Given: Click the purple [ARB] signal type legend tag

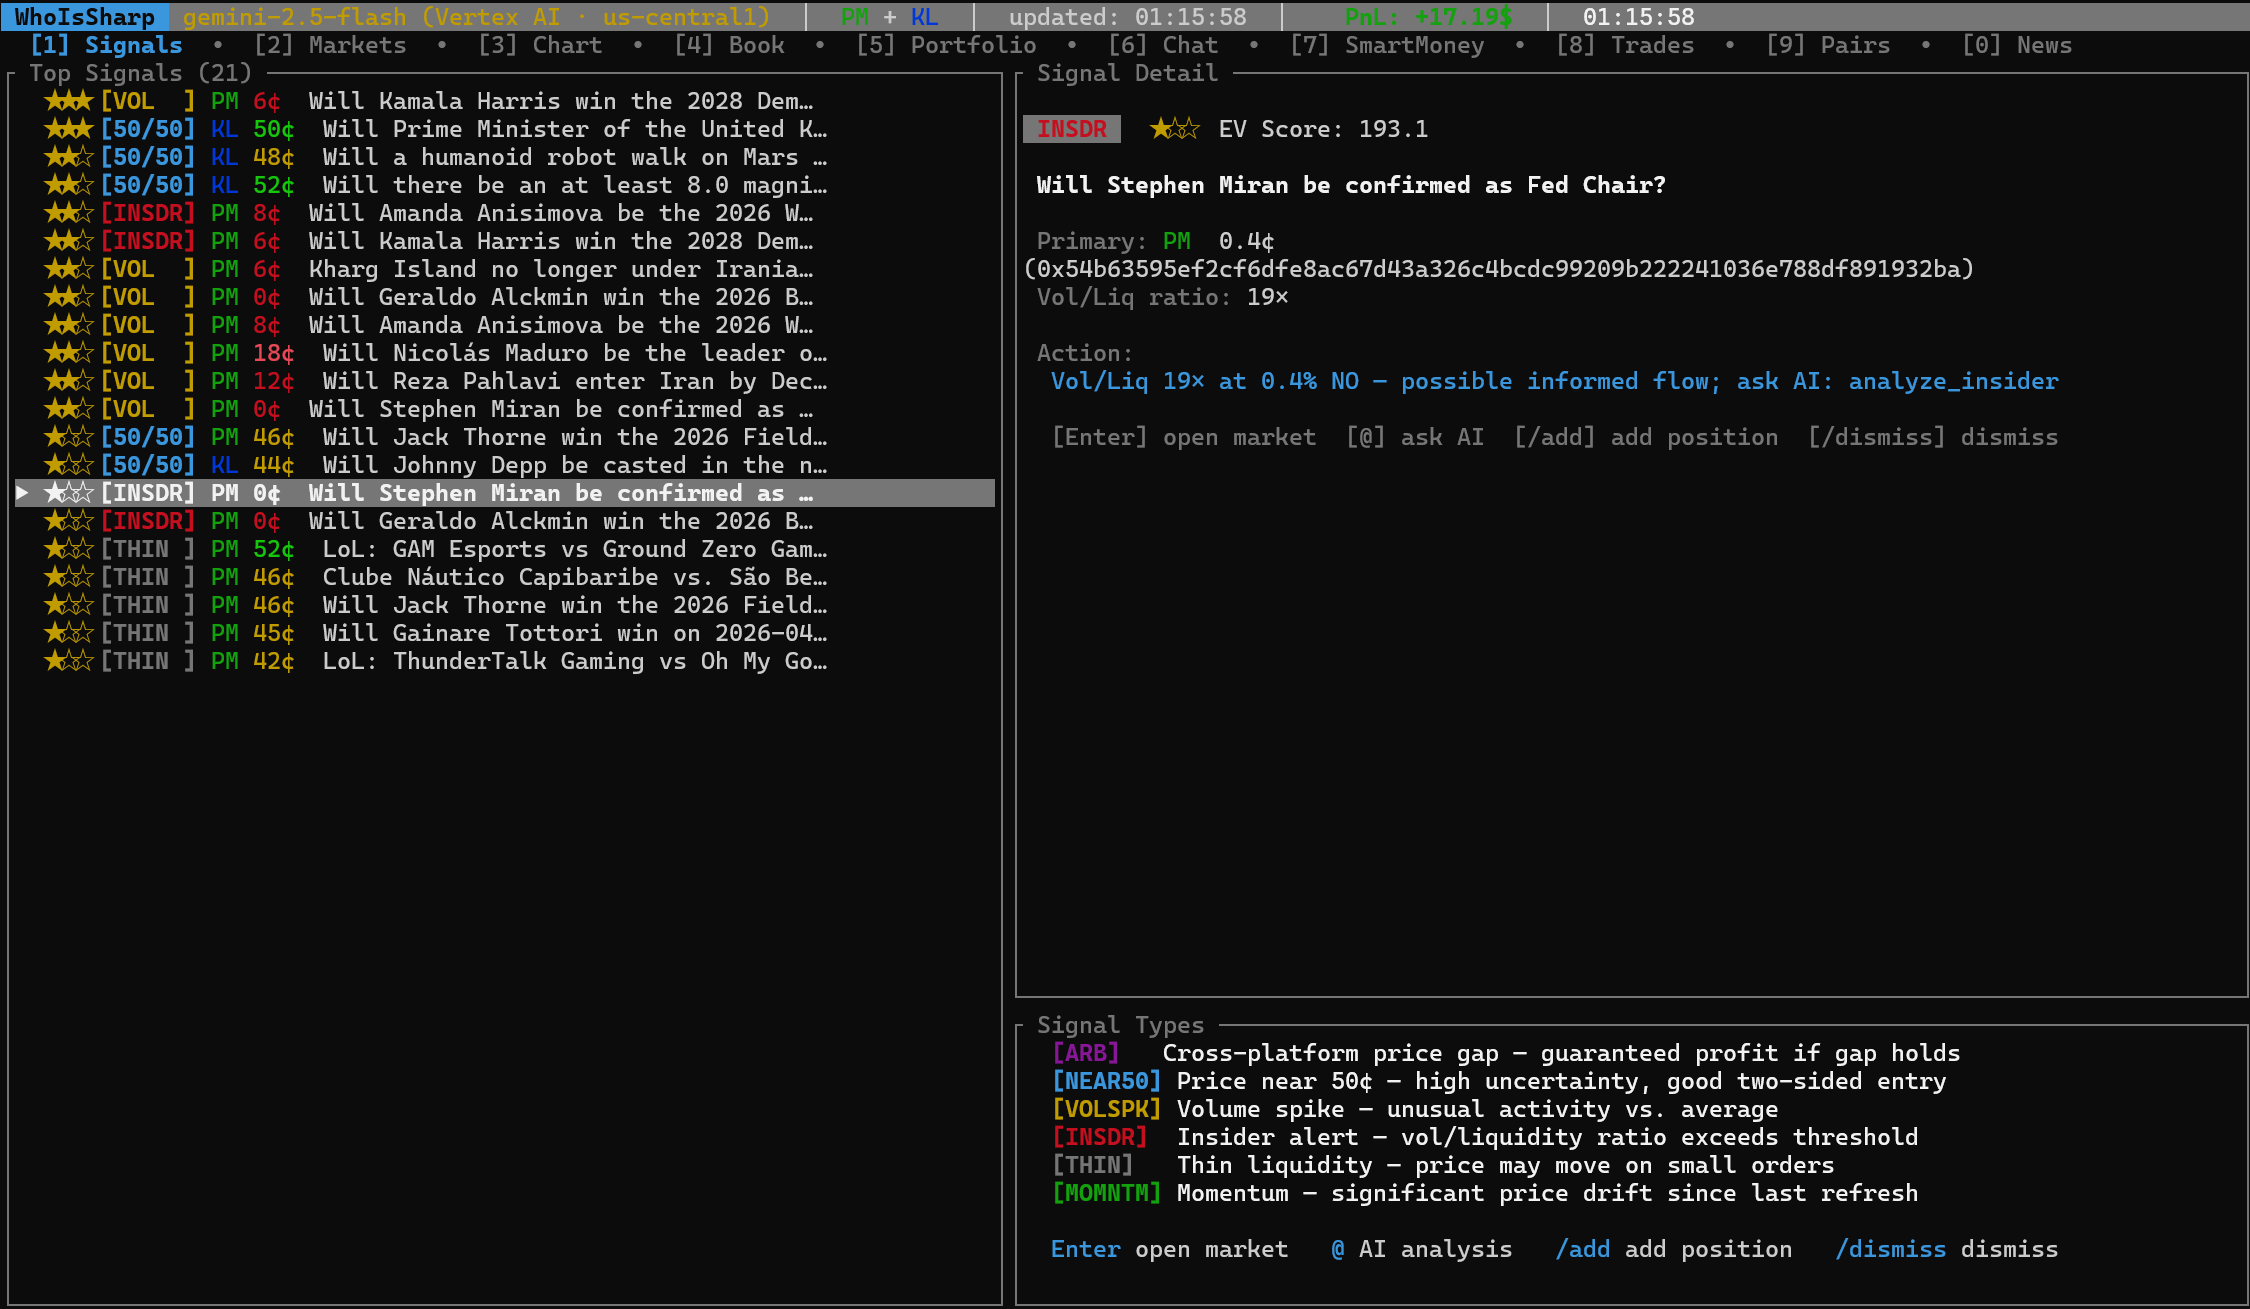Looking at the screenshot, I should [x=1085, y=1053].
